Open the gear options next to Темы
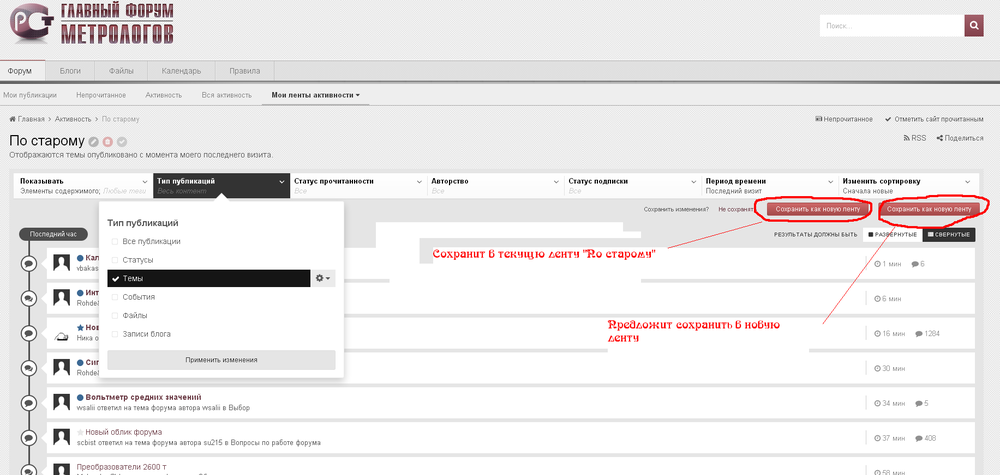 (x=323, y=279)
